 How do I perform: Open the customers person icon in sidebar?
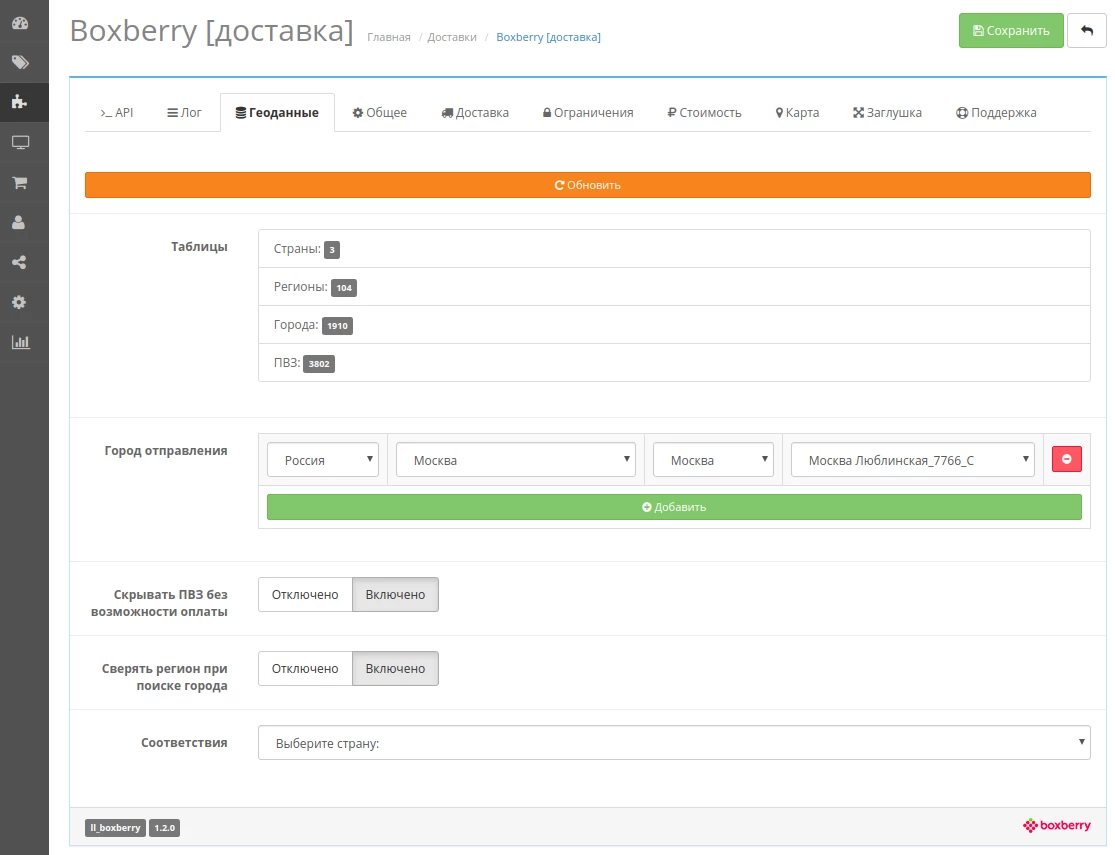pyautogui.click(x=20, y=223)
